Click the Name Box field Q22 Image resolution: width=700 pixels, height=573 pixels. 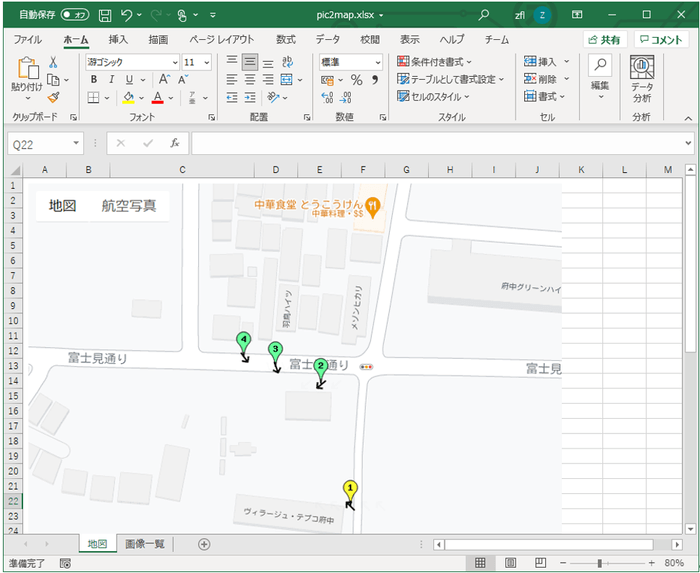[39, 144]
